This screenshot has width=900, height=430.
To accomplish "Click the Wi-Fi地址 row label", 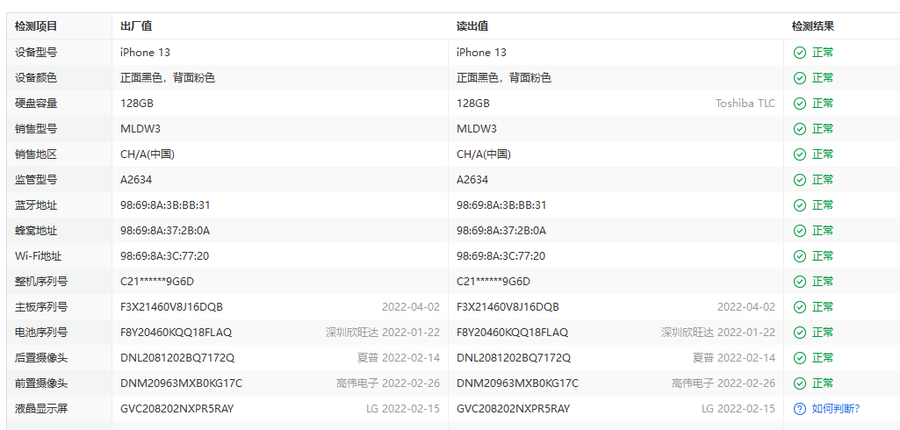I will 38,256.
